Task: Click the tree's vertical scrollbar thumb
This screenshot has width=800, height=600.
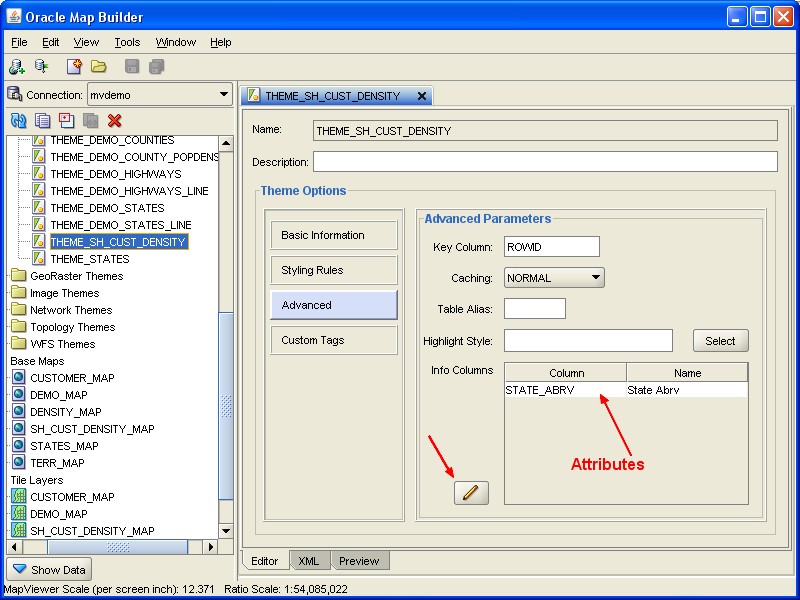Action: click(x=226, y=406)
